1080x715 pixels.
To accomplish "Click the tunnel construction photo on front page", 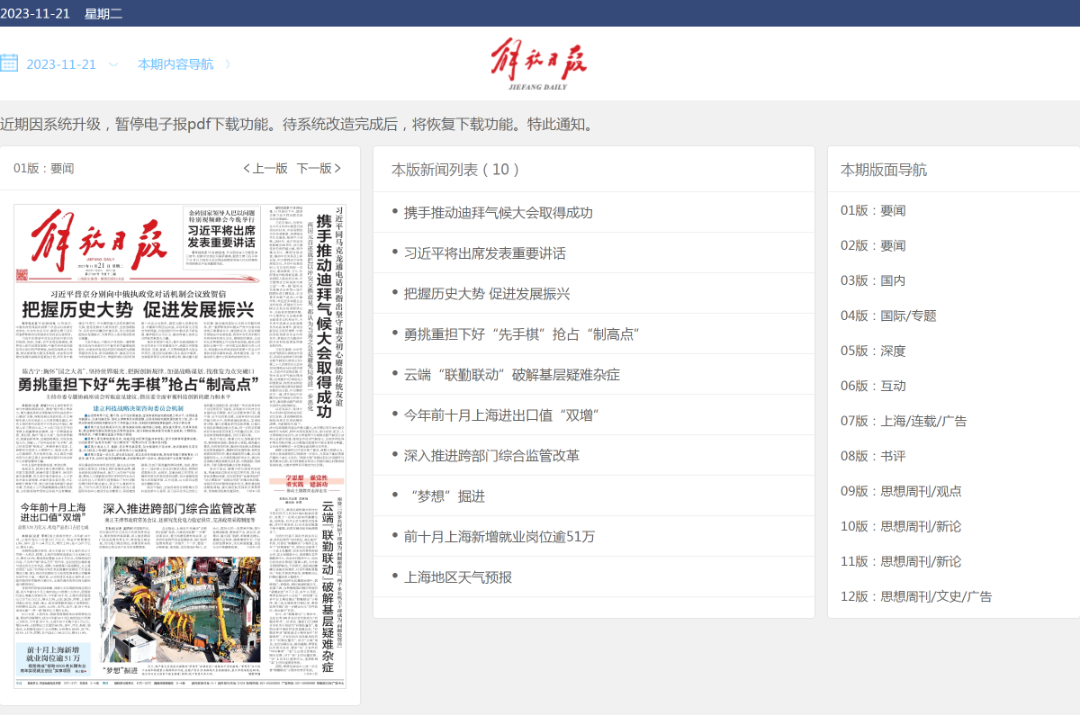I will (181, 608).
